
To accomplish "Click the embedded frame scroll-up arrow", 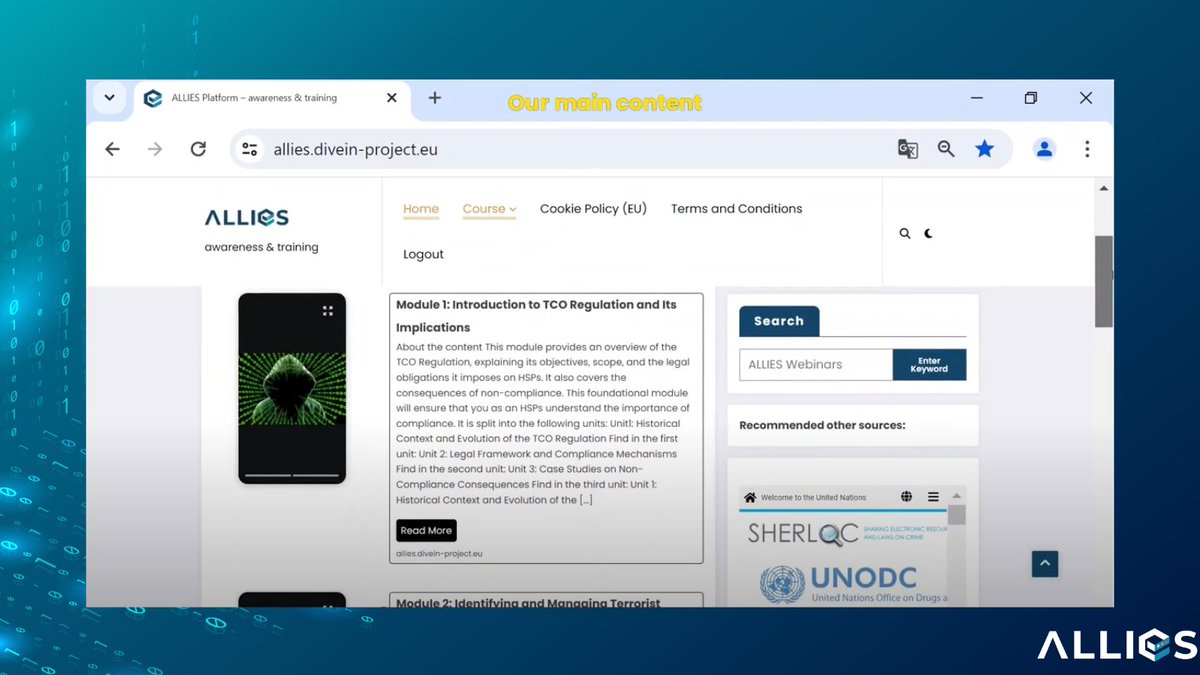I will [x=957, y=496].
